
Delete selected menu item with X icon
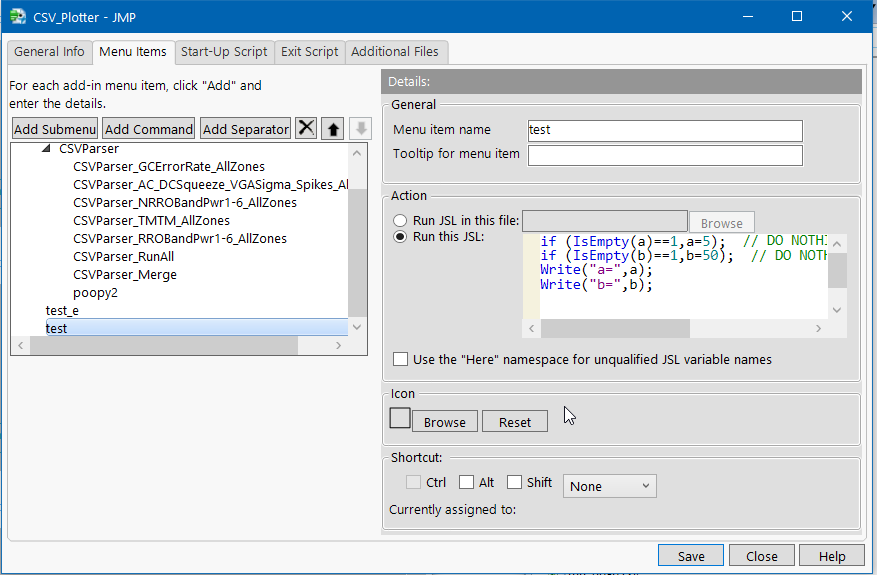point(306,129)
